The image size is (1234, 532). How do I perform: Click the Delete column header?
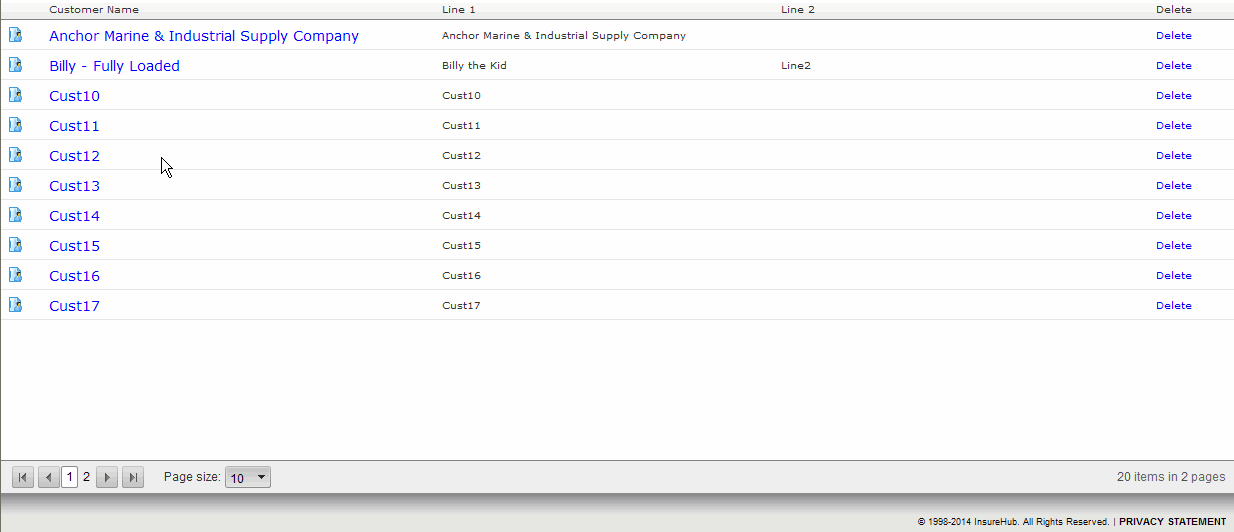pyautogui.click(x=1174, y=10)
